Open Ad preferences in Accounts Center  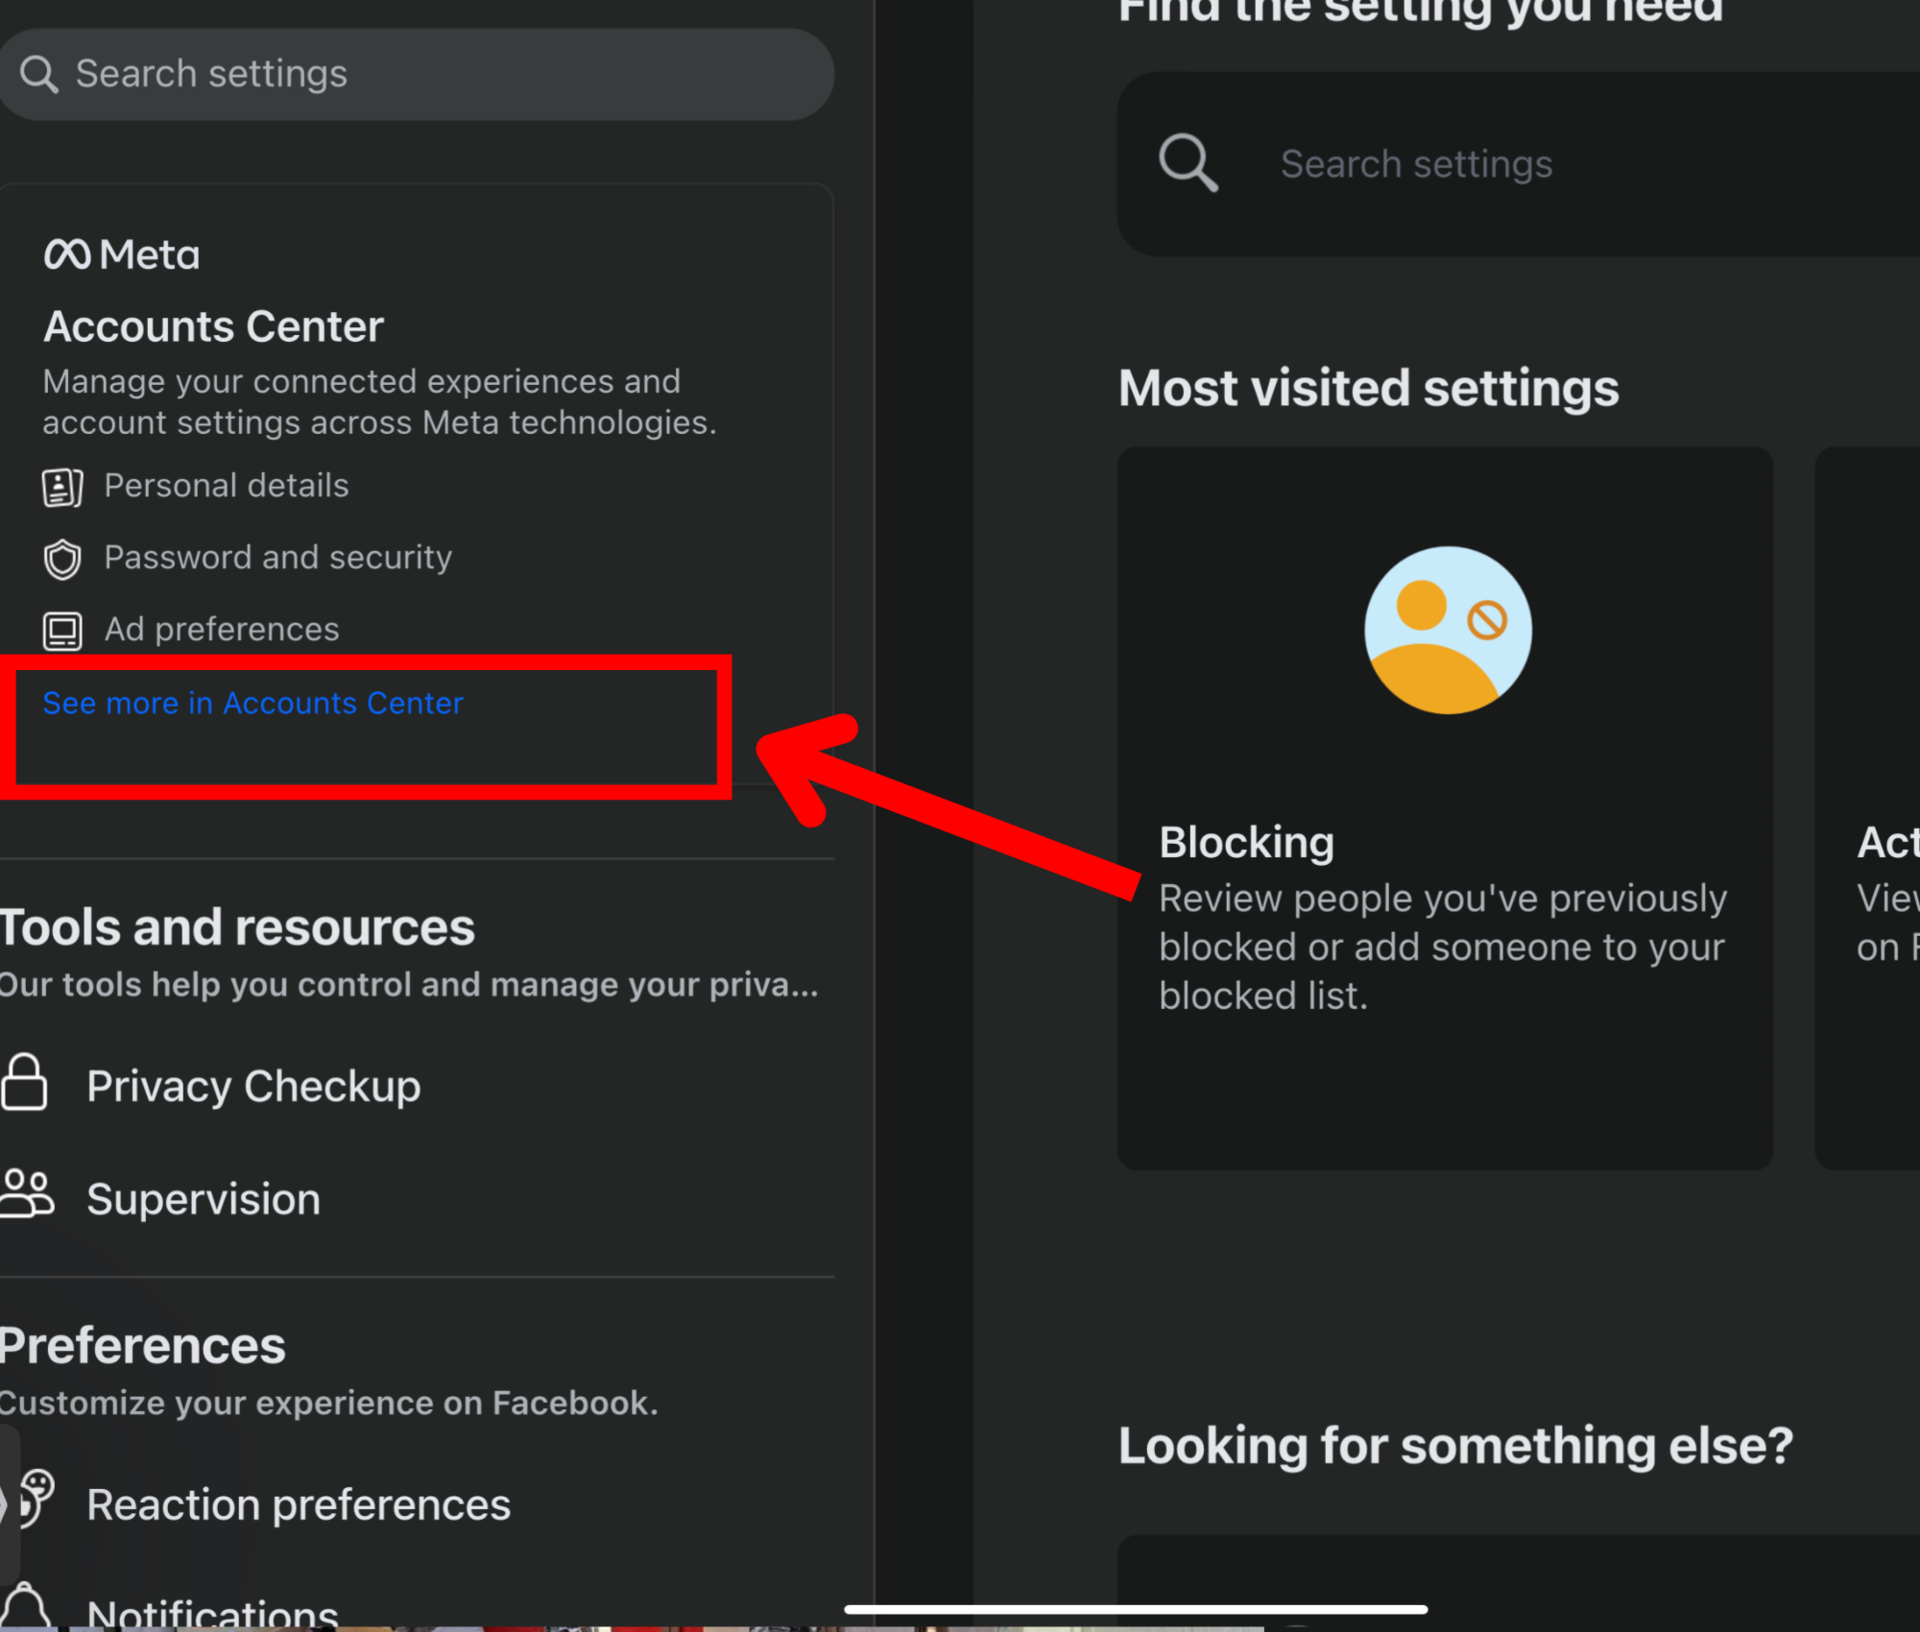coord(222,629)
